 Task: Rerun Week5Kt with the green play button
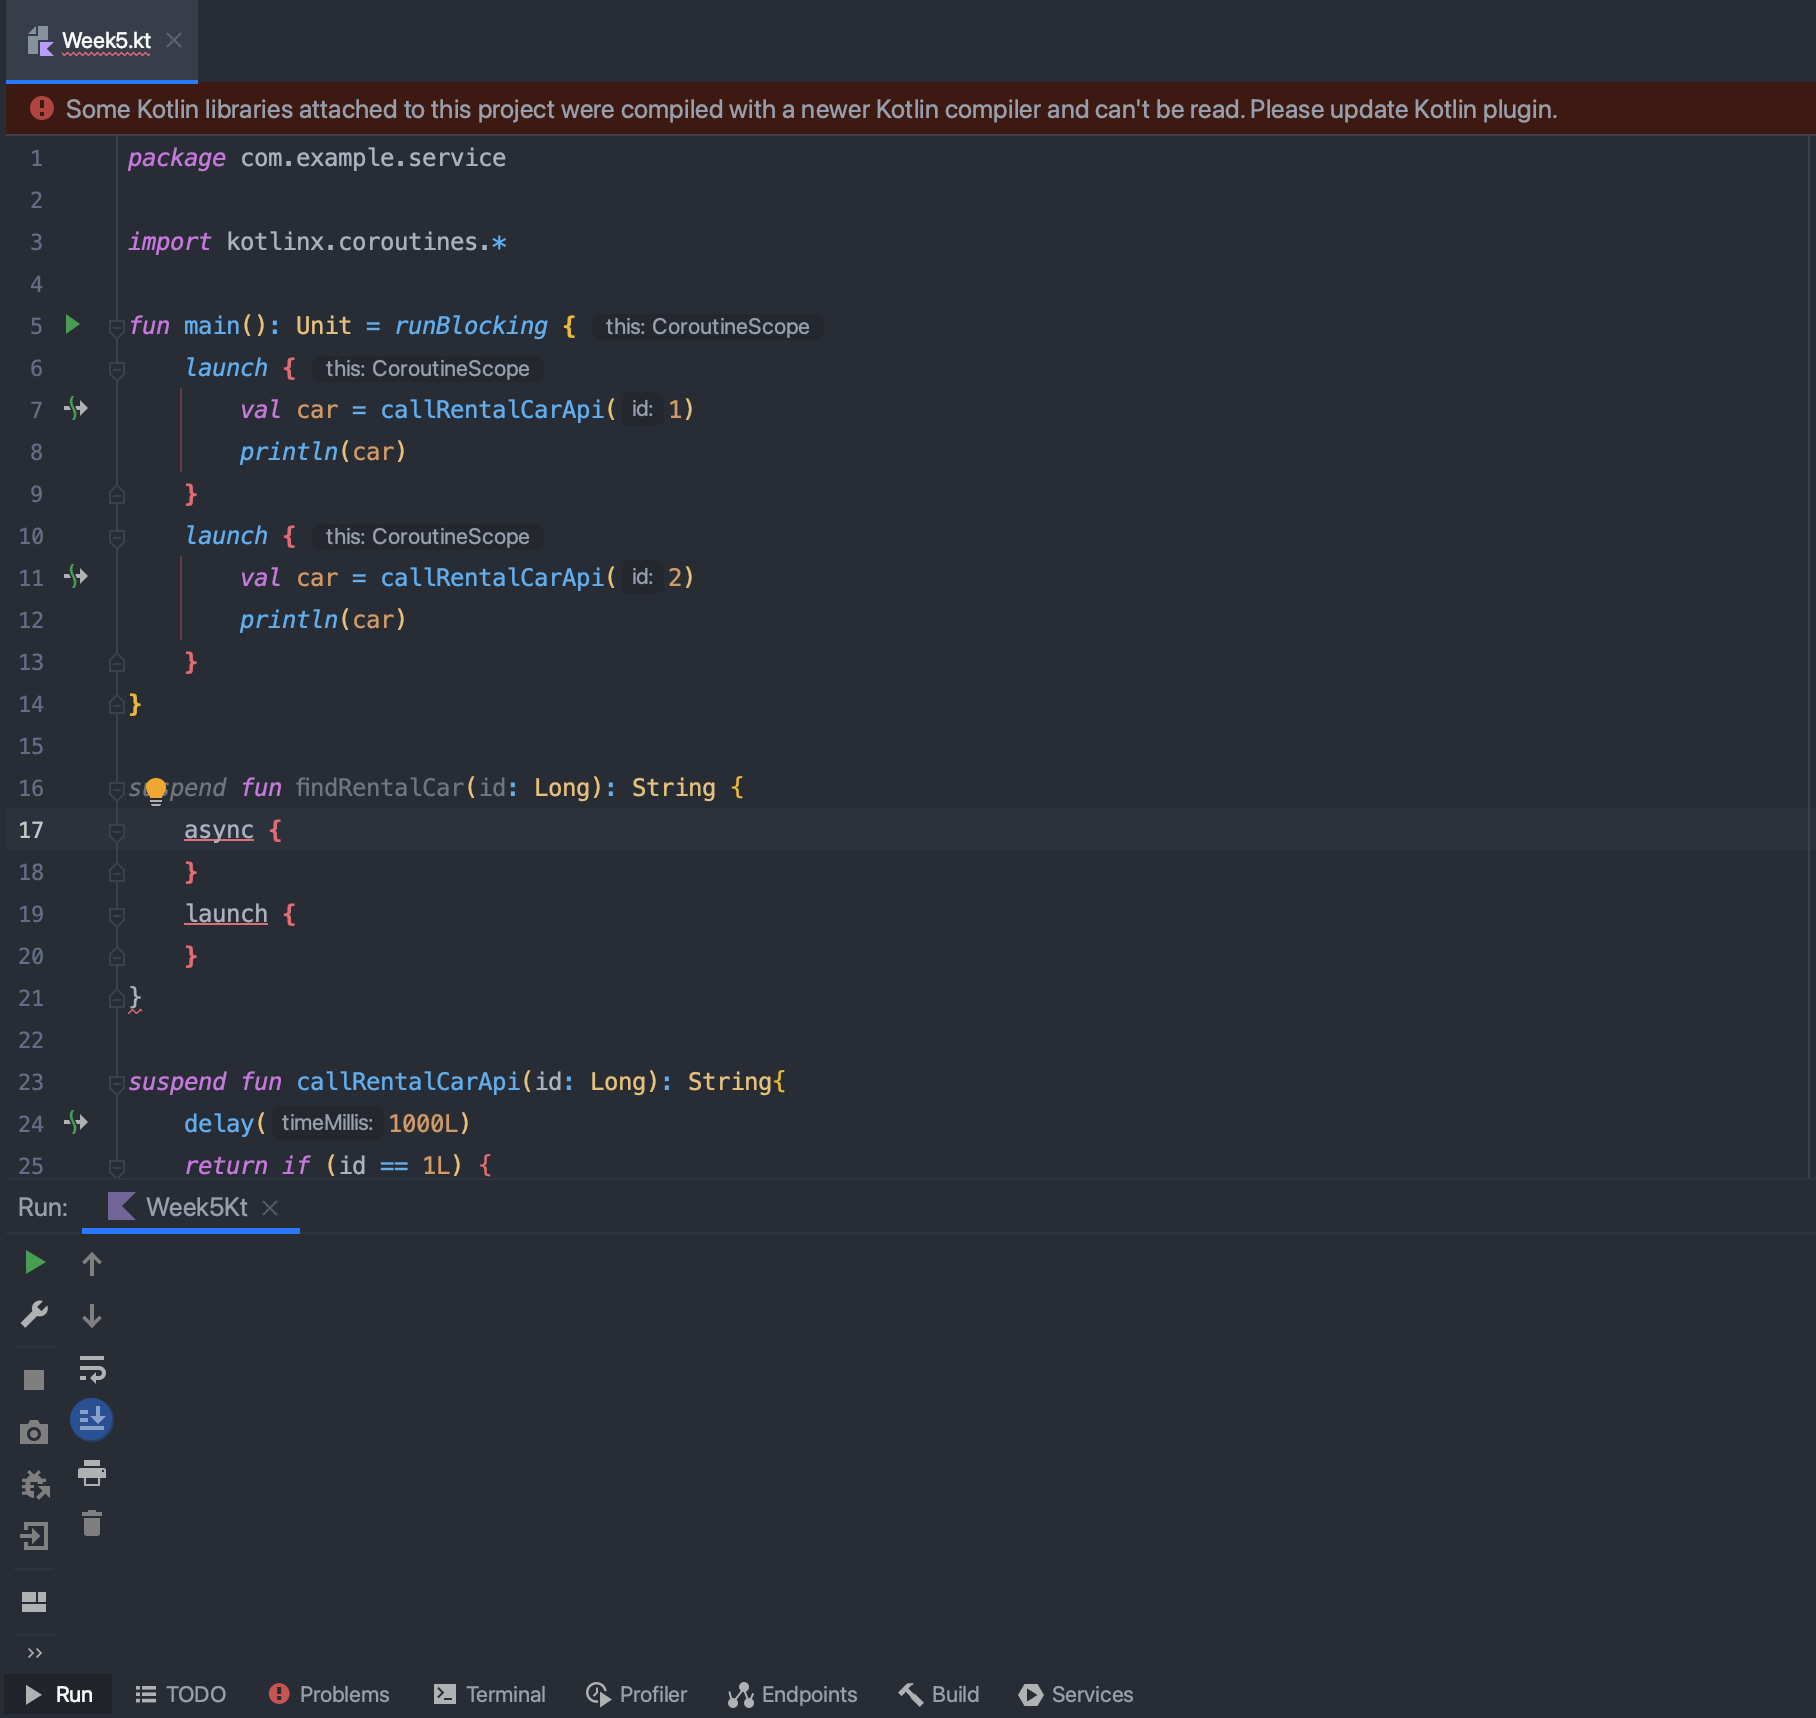click(34, 1262)
